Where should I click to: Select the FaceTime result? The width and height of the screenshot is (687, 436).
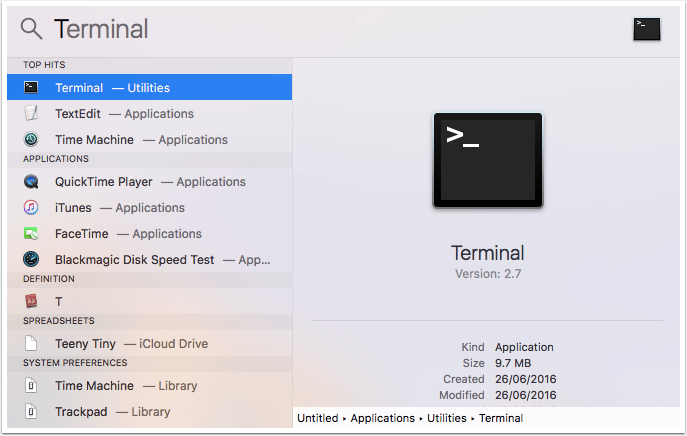click(149, 234)
